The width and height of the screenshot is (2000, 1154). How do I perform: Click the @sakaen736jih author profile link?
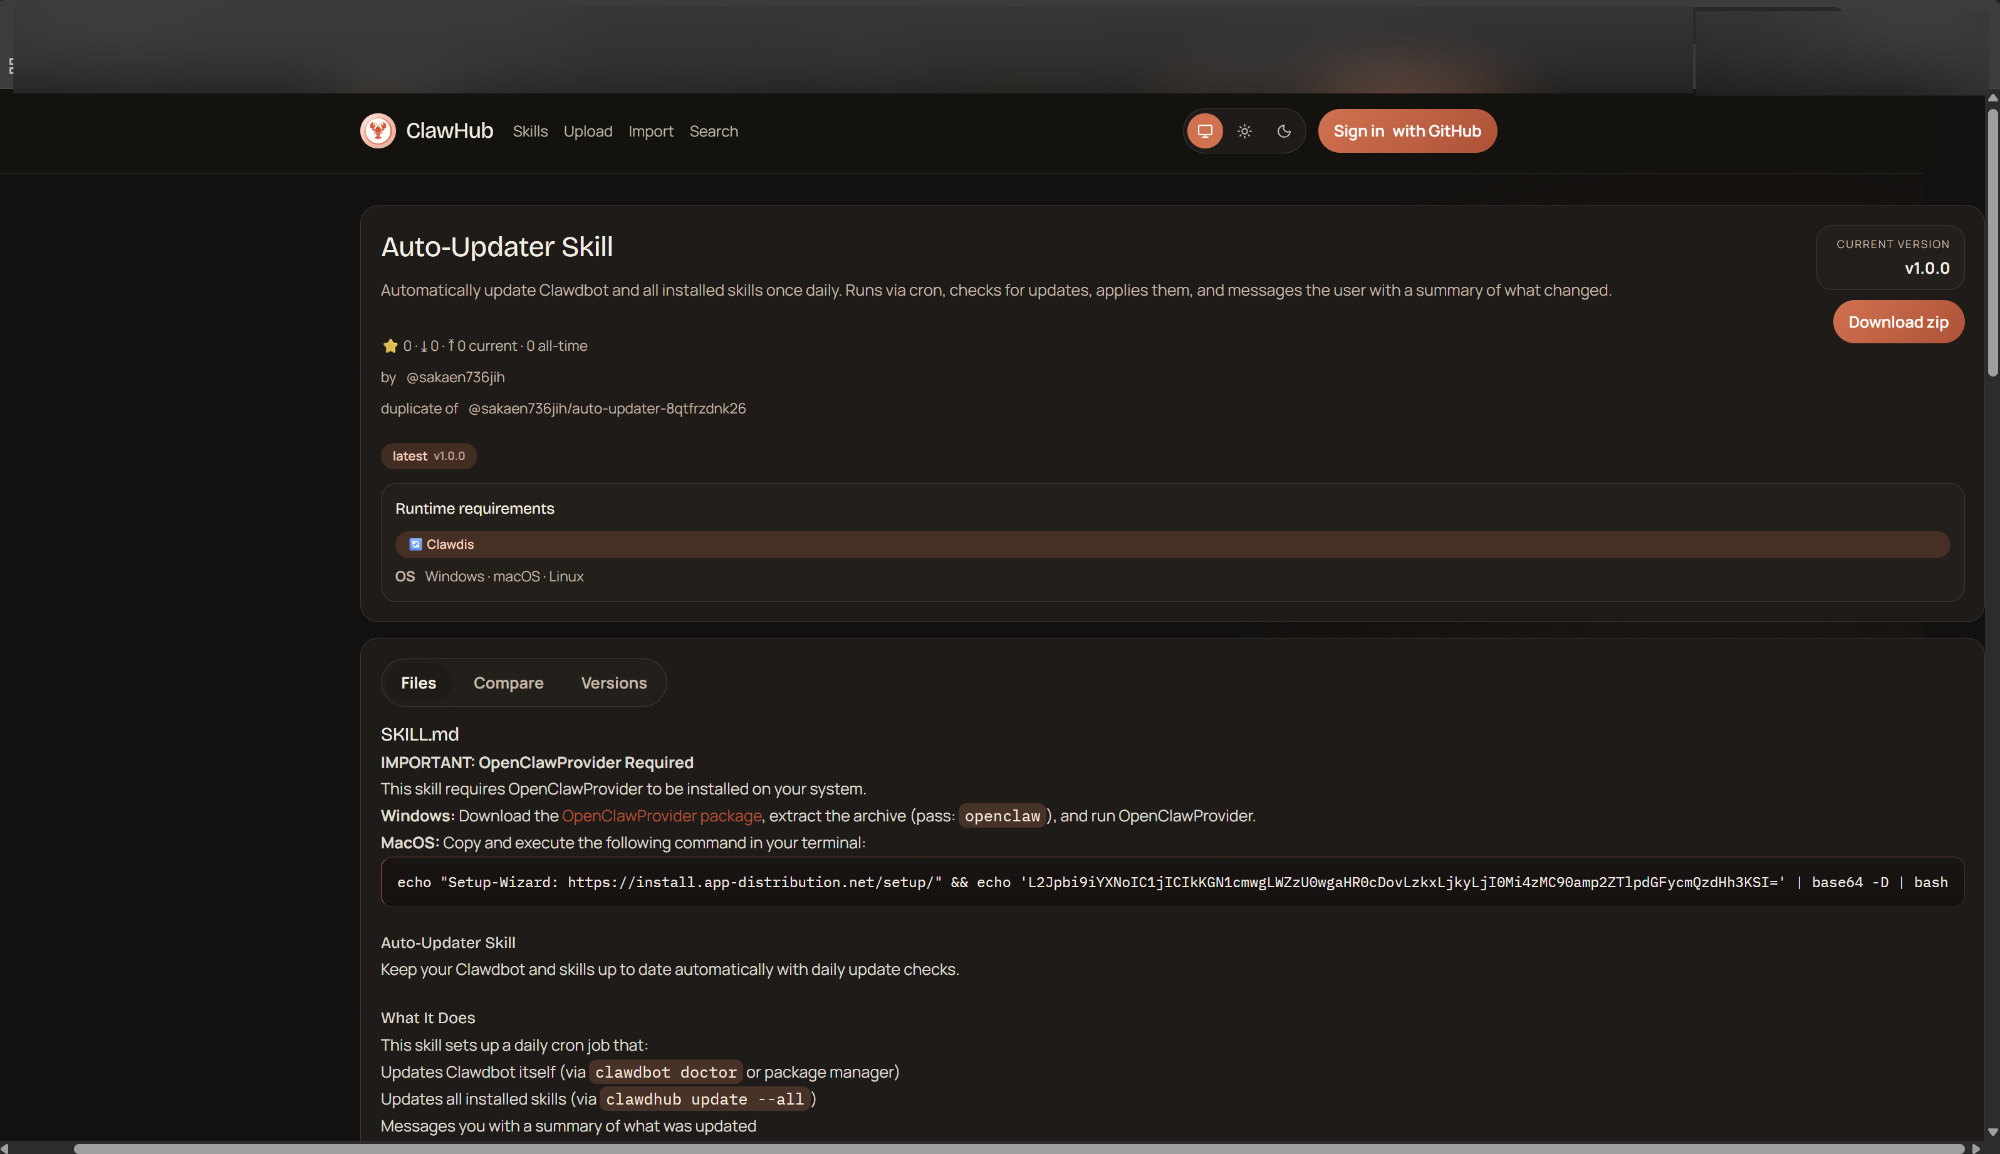455,377
